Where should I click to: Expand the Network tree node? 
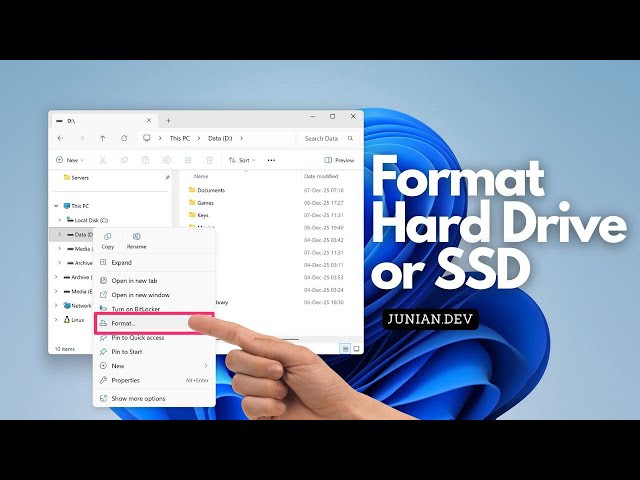(56, 305)
